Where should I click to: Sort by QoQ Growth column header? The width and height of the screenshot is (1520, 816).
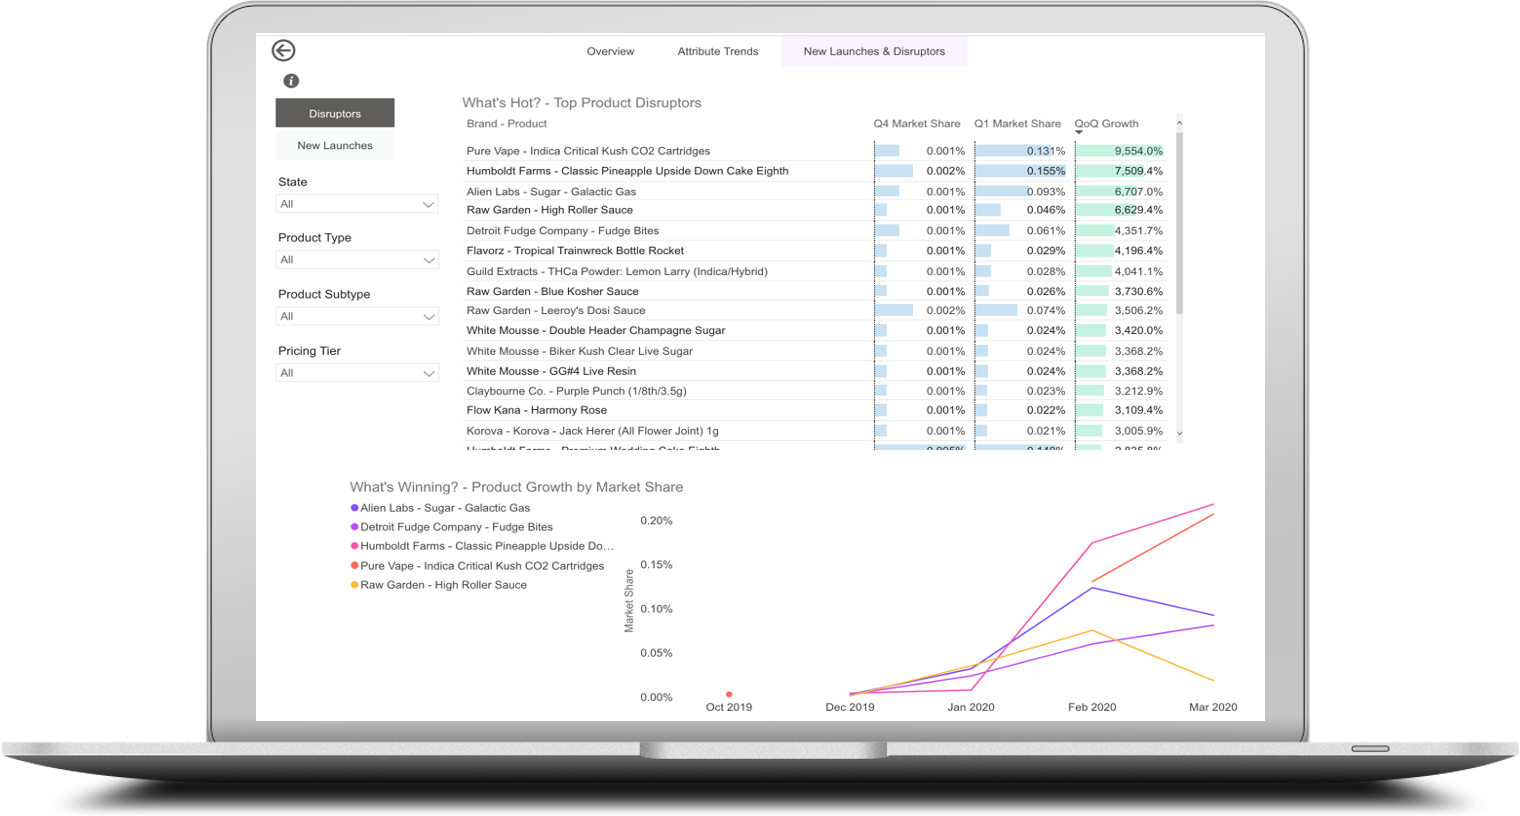coord(1106,124)
